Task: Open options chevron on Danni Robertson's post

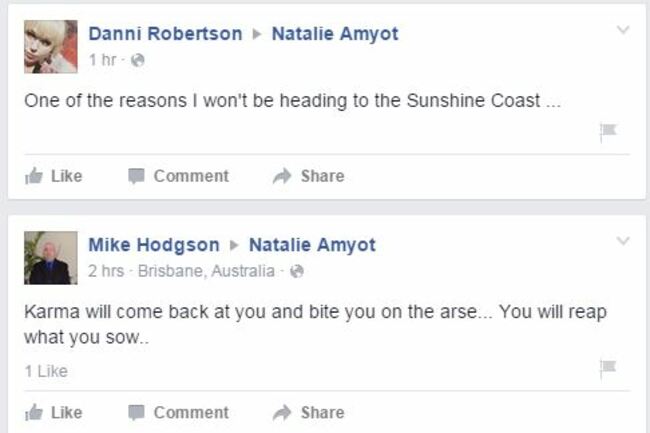Action: click(623, 30)
